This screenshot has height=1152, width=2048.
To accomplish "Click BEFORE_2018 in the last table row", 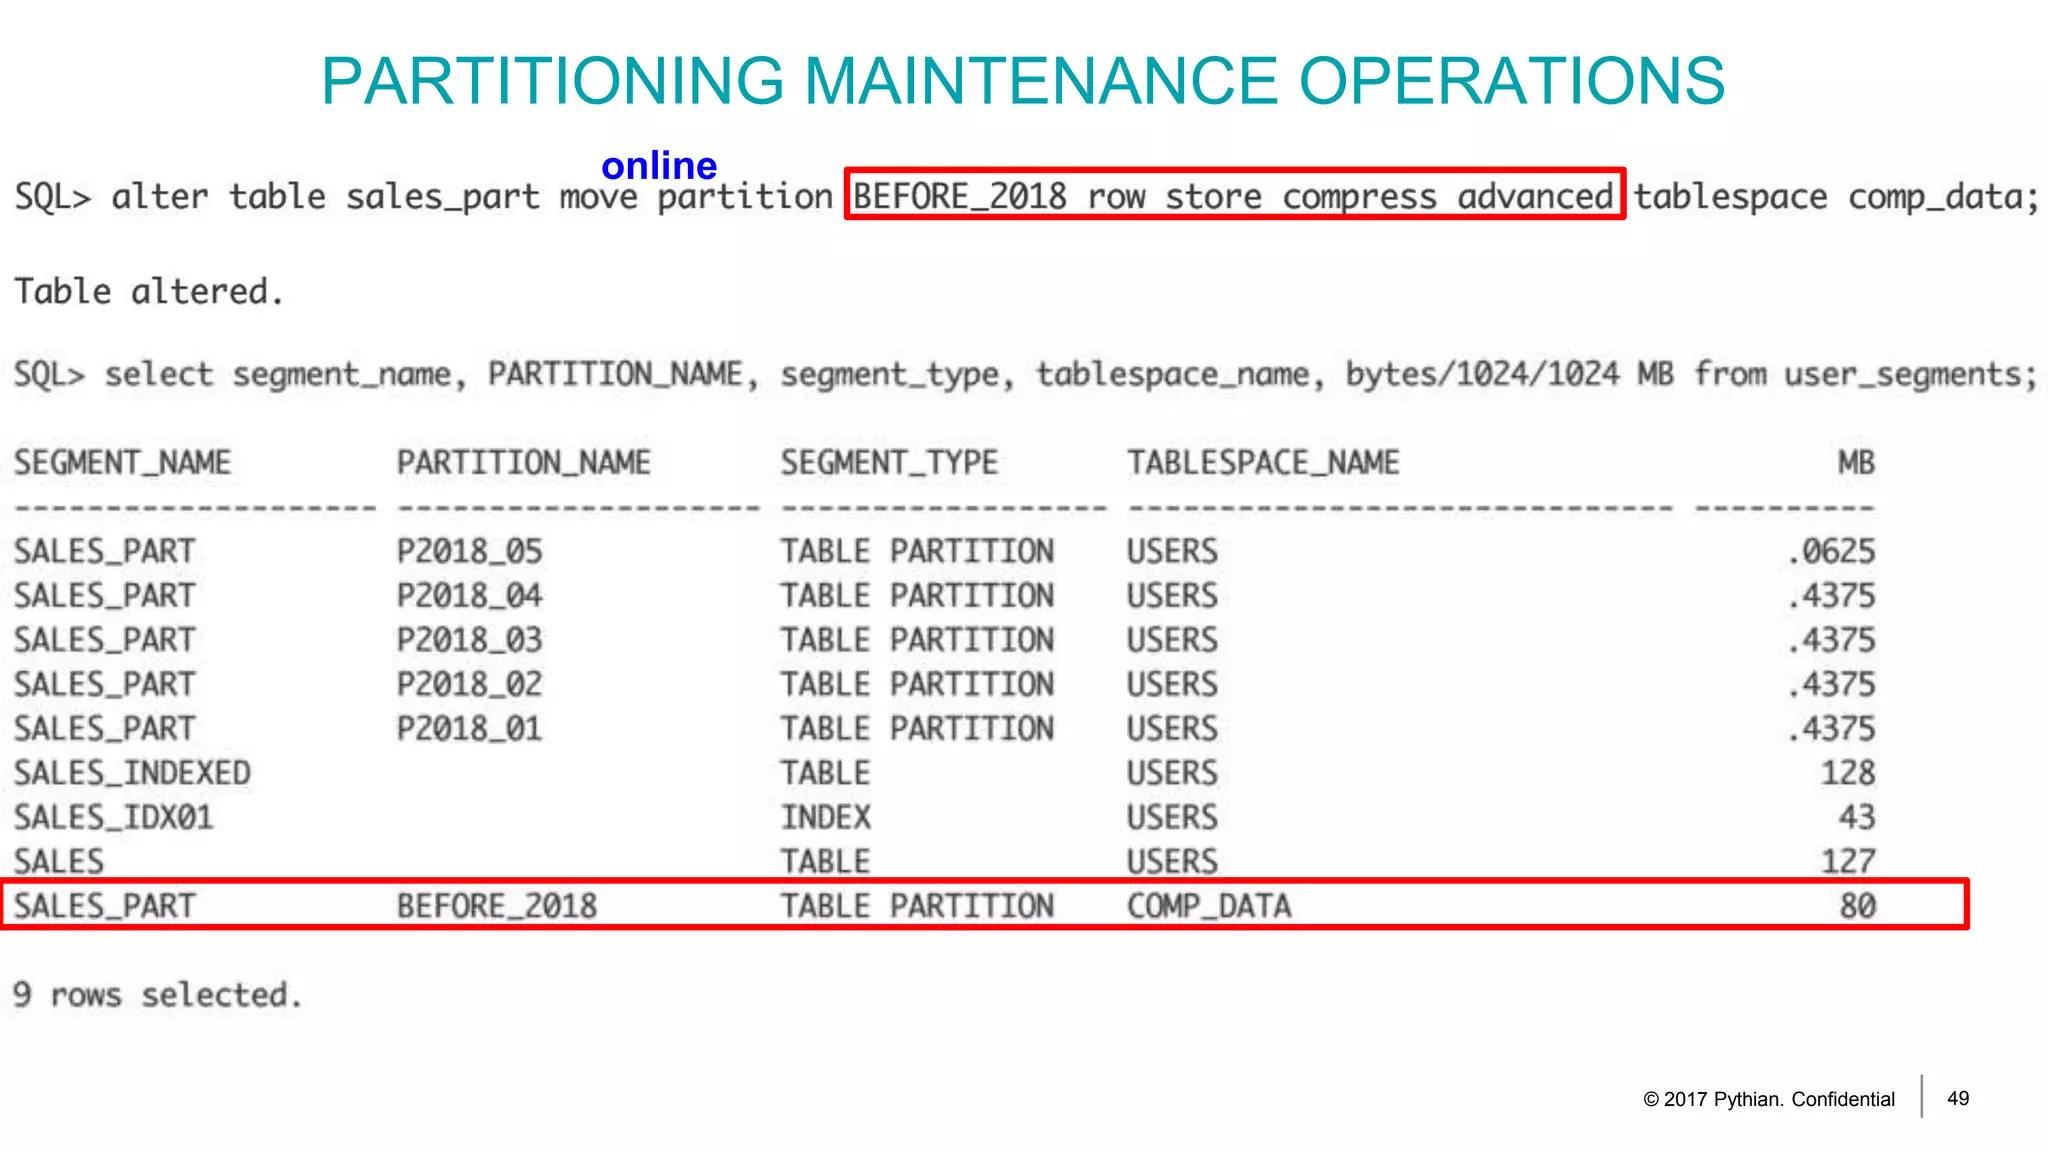I will [496, 906].
